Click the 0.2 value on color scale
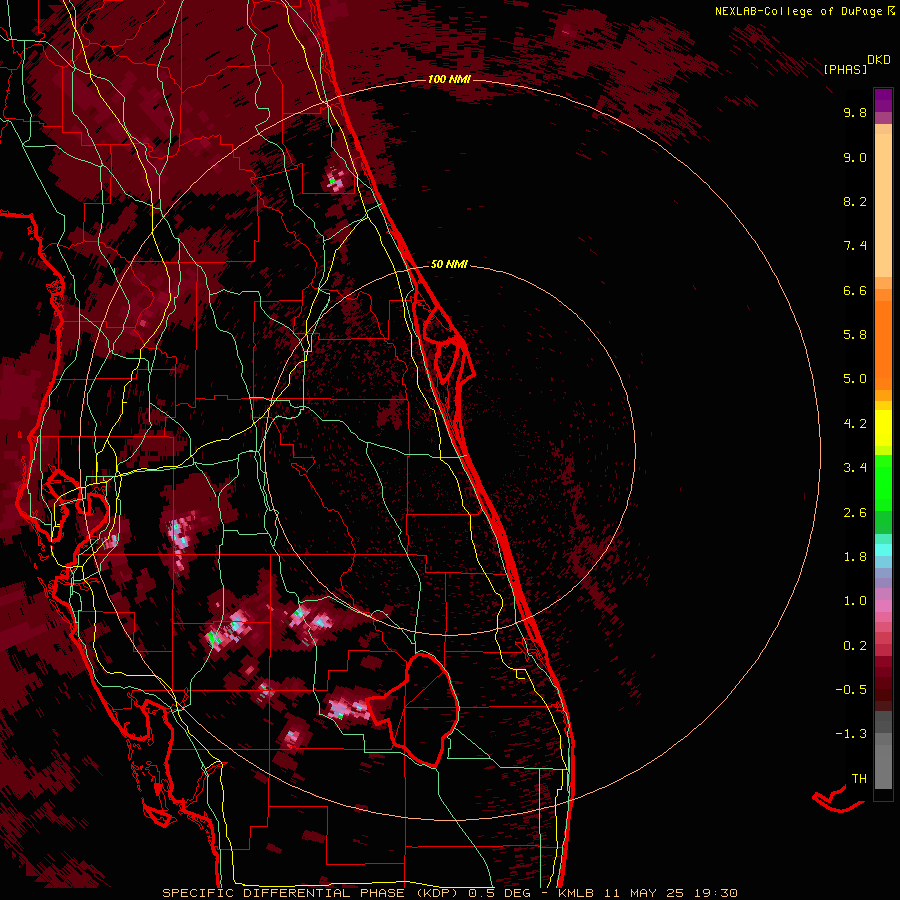 tap(855, 646)
